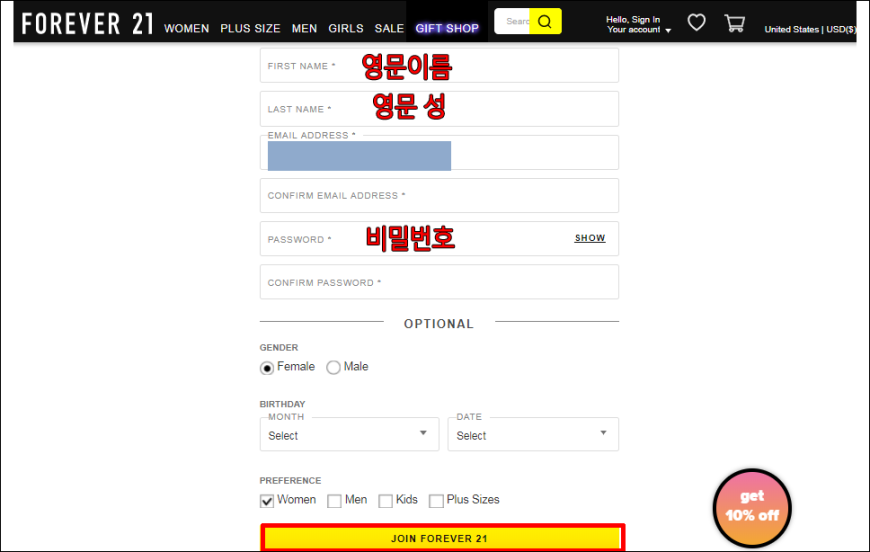Uncheck the Women preference checkbox

(x=267, y=501)
